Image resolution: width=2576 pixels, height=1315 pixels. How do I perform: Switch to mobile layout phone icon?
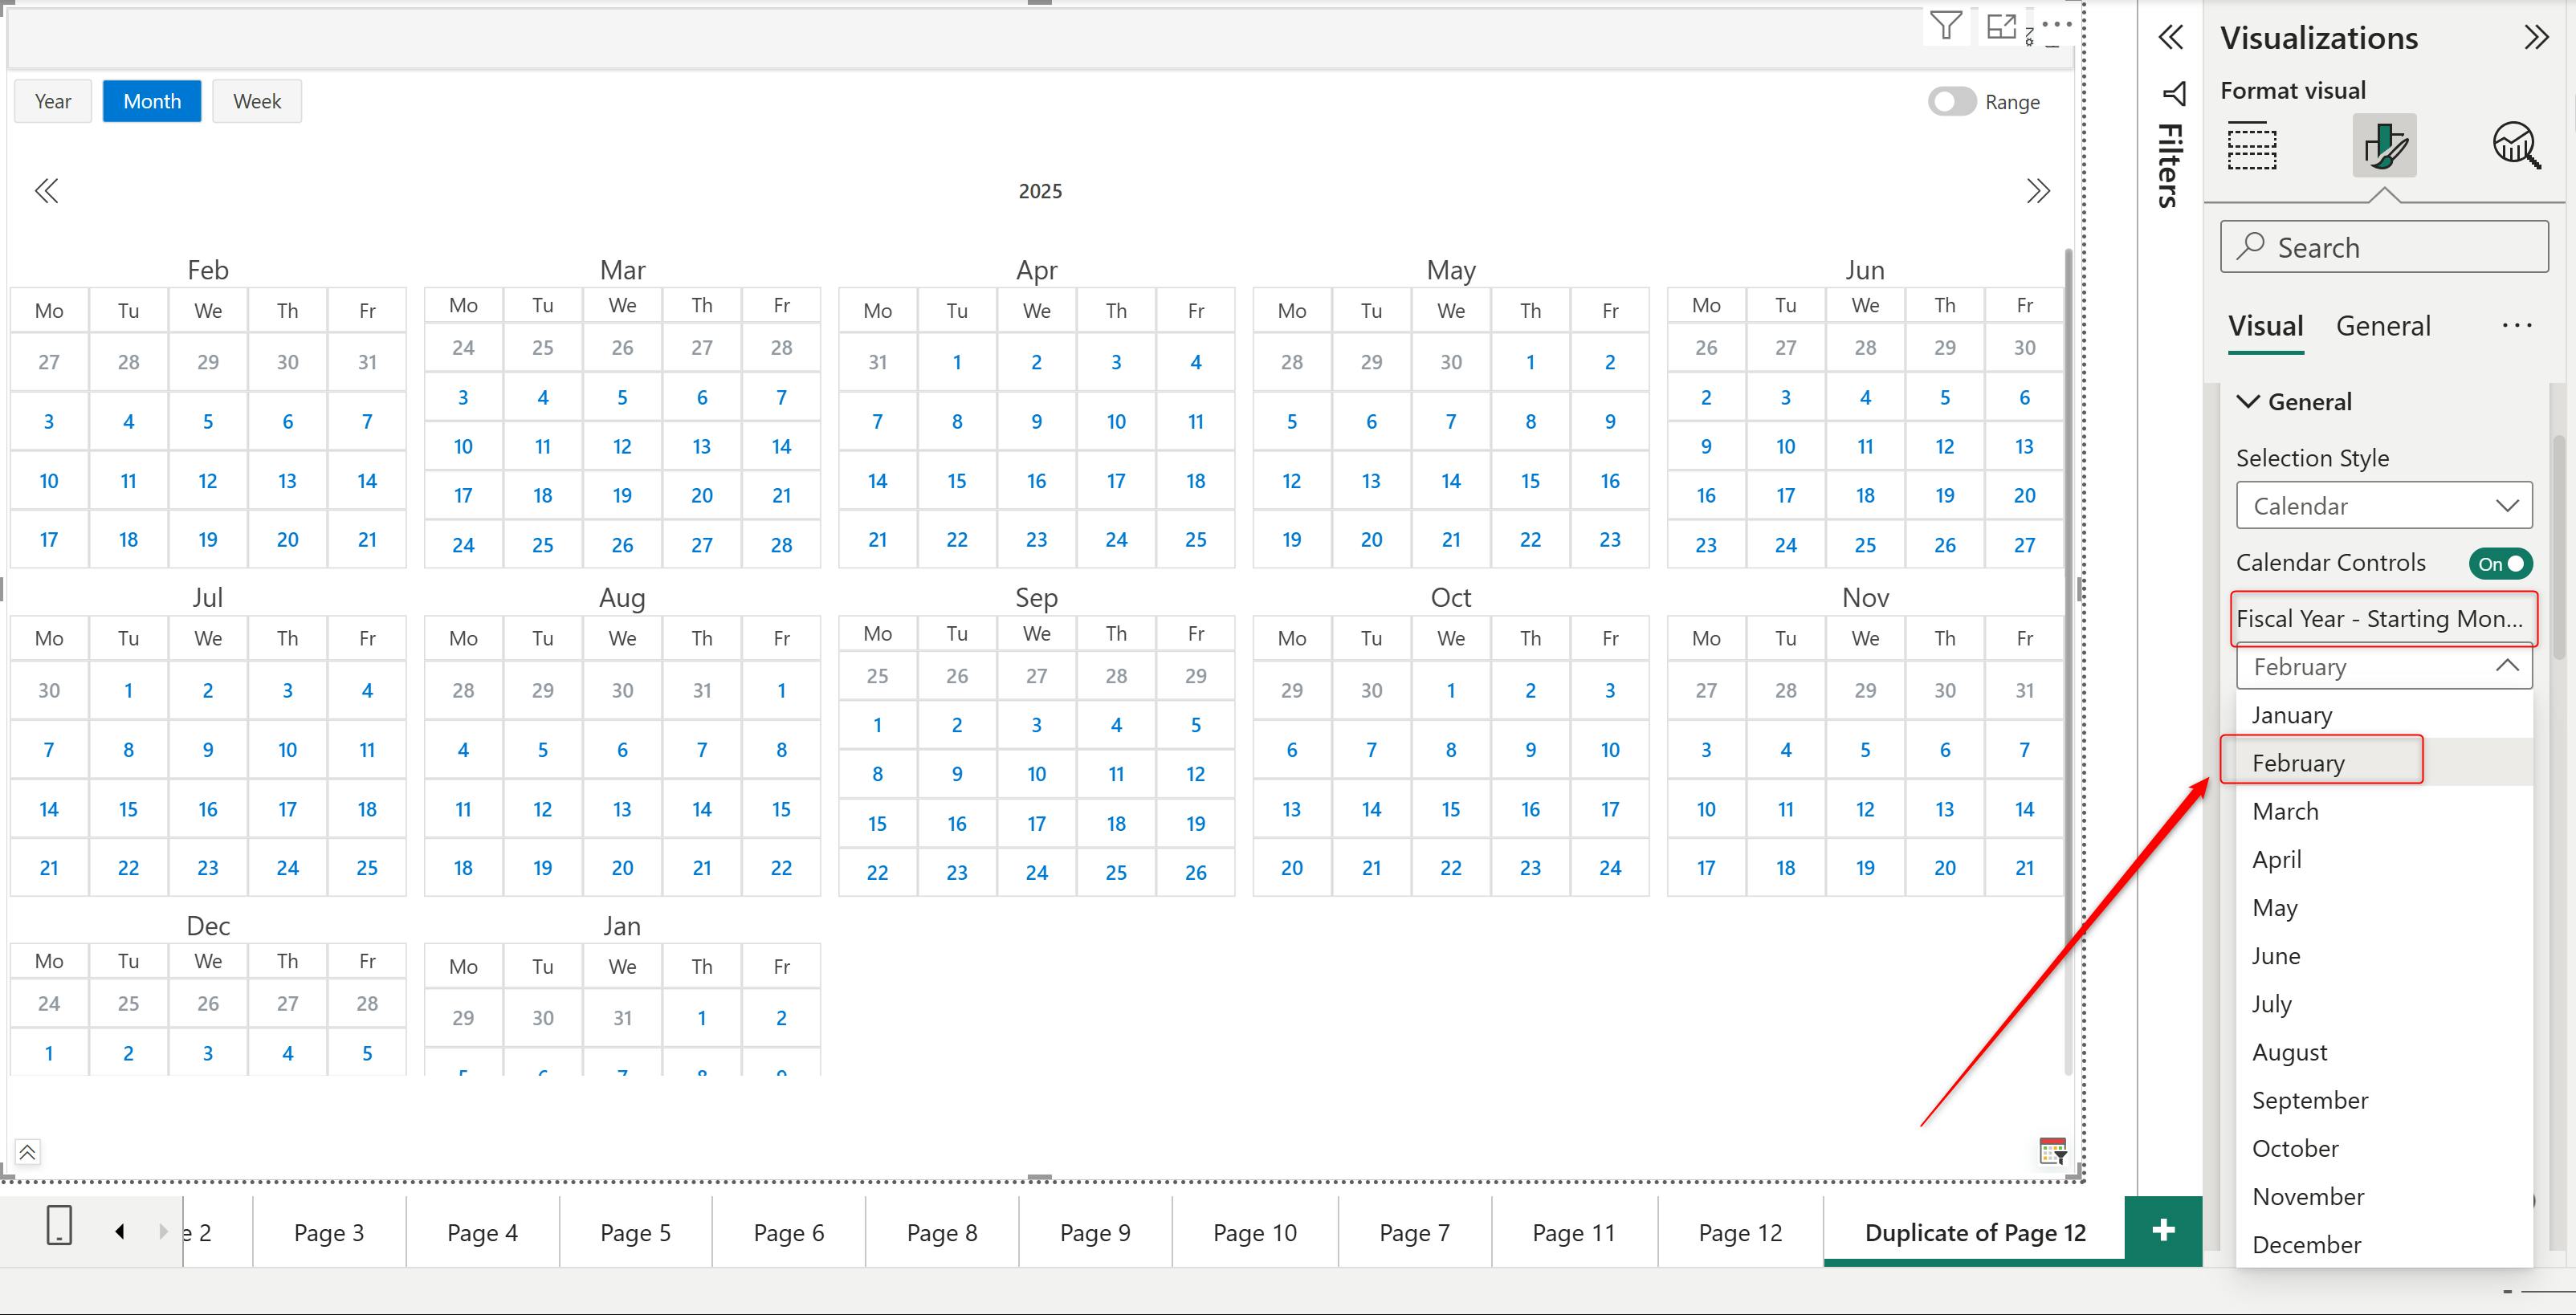(59, 1225)
